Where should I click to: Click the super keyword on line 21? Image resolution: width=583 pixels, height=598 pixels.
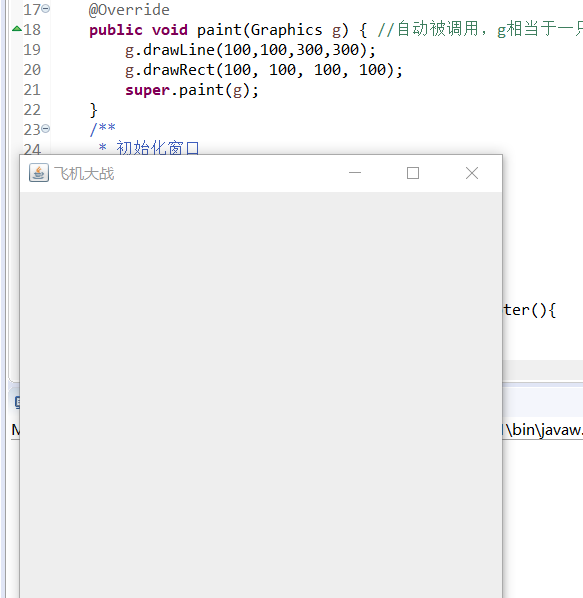click(148, 90)
